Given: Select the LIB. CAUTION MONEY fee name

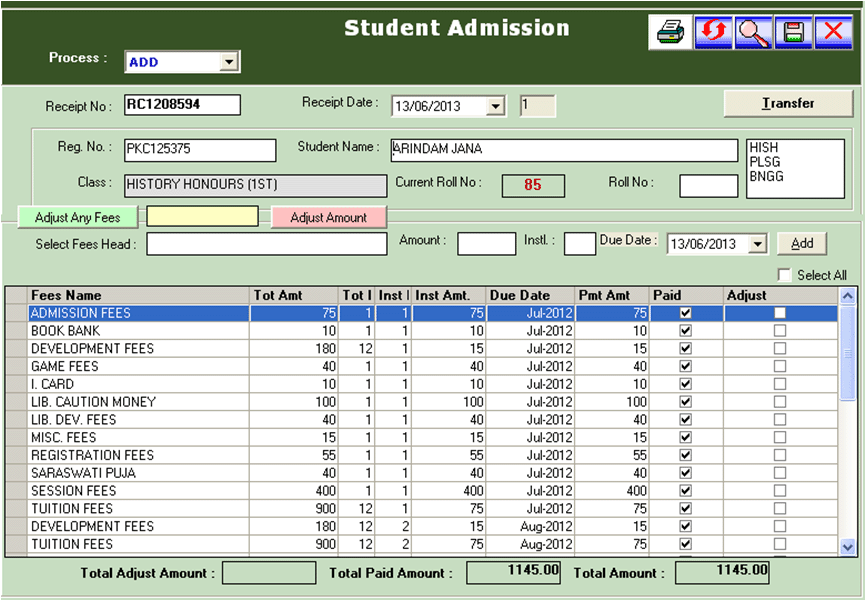Looking at the screenshot, I should pyautogui.click(x=93, y=402).
